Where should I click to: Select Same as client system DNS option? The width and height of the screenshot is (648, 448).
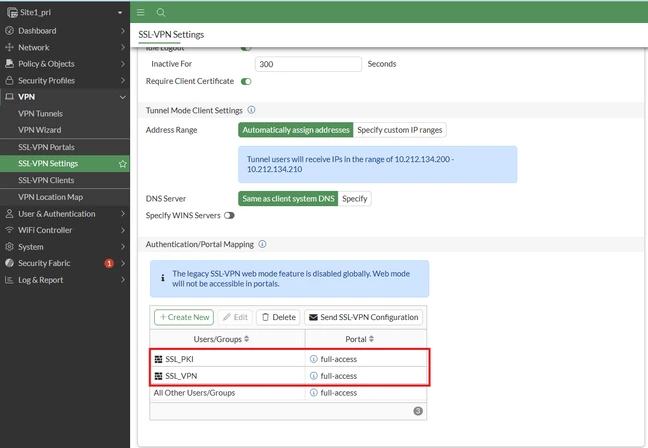pos(288,198)
